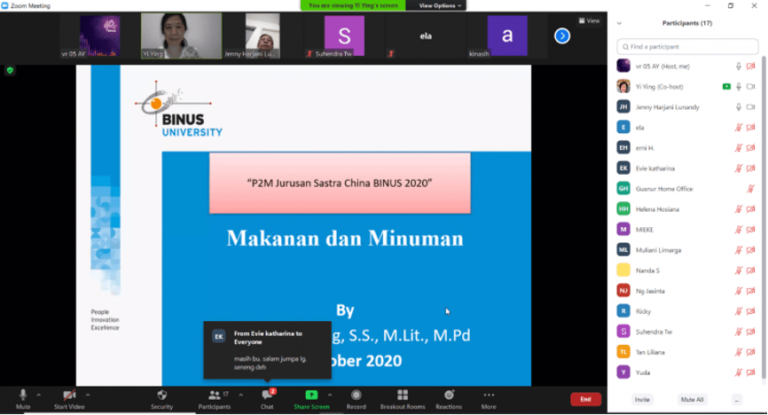Click muted mic icon for Gusnur Home Office
Viewport: 768px width, 415px height.
pos(750,189)
